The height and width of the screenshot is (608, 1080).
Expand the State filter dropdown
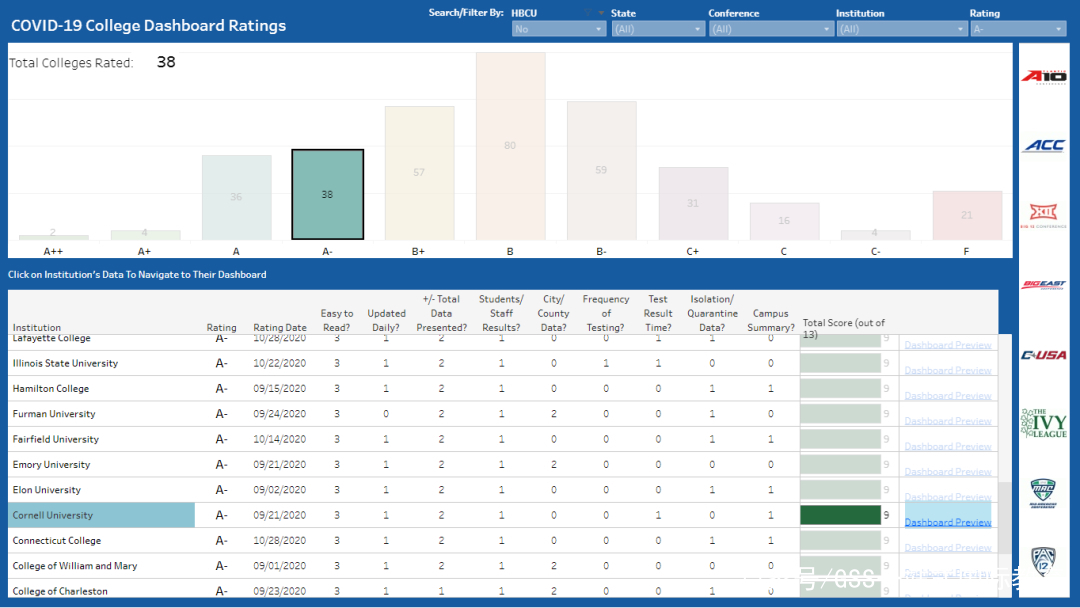(657, 30)
